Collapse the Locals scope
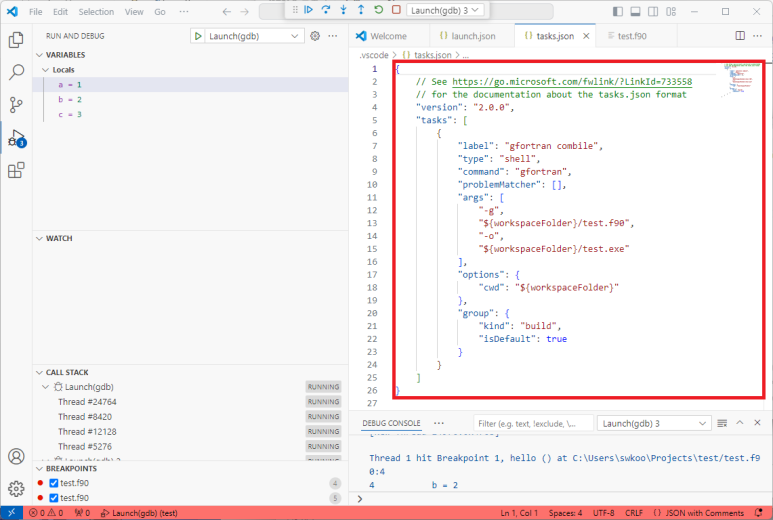 46,70
